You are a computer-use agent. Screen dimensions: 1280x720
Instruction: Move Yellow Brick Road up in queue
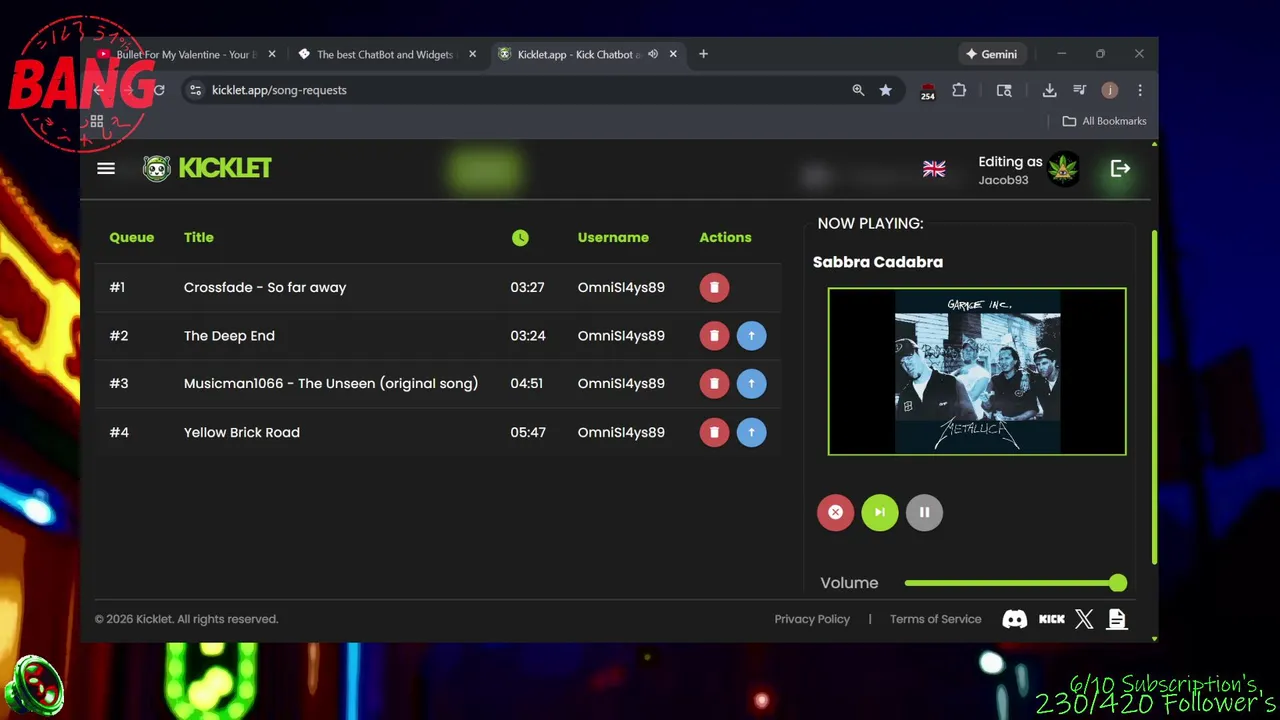[x=751, y=432]
